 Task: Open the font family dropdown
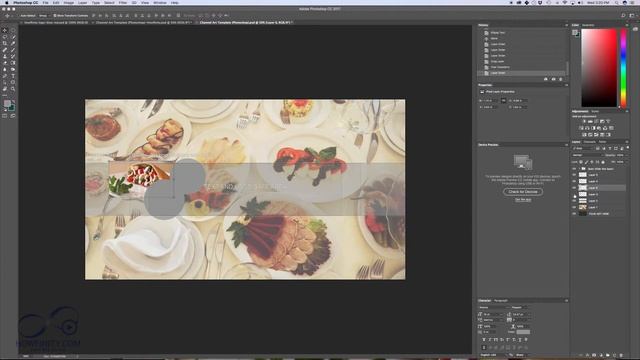[494, 307]
